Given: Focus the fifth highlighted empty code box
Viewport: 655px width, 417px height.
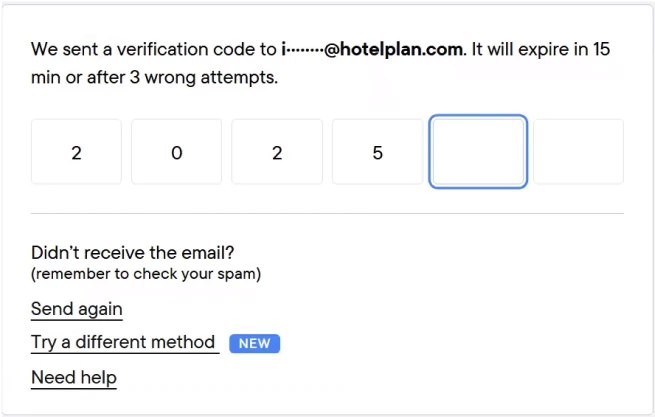Looking at the screenshot, I should 478,152.
